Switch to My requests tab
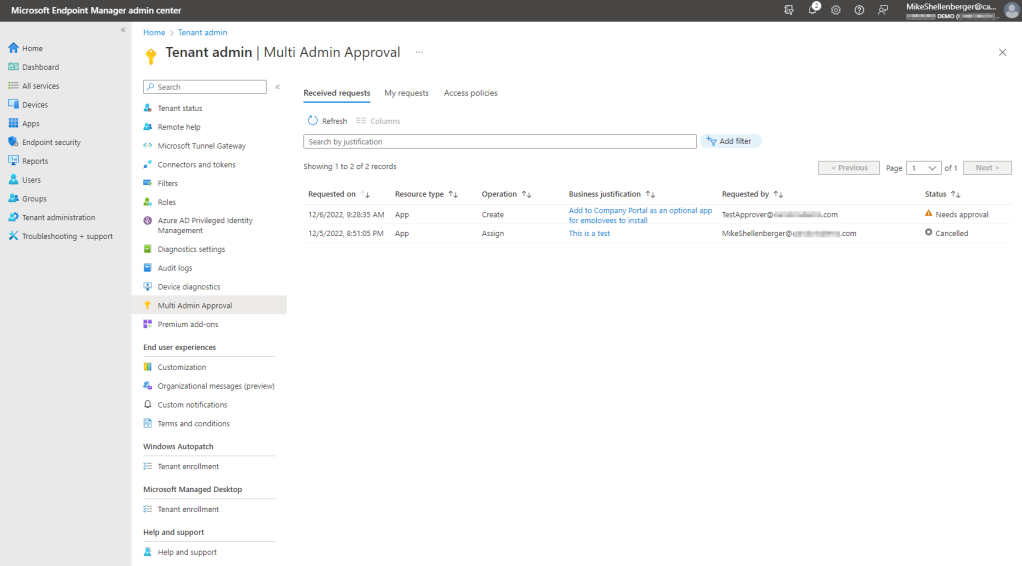Image resolution: width=1022 pixels, height=566 pixels. [406, 93]
